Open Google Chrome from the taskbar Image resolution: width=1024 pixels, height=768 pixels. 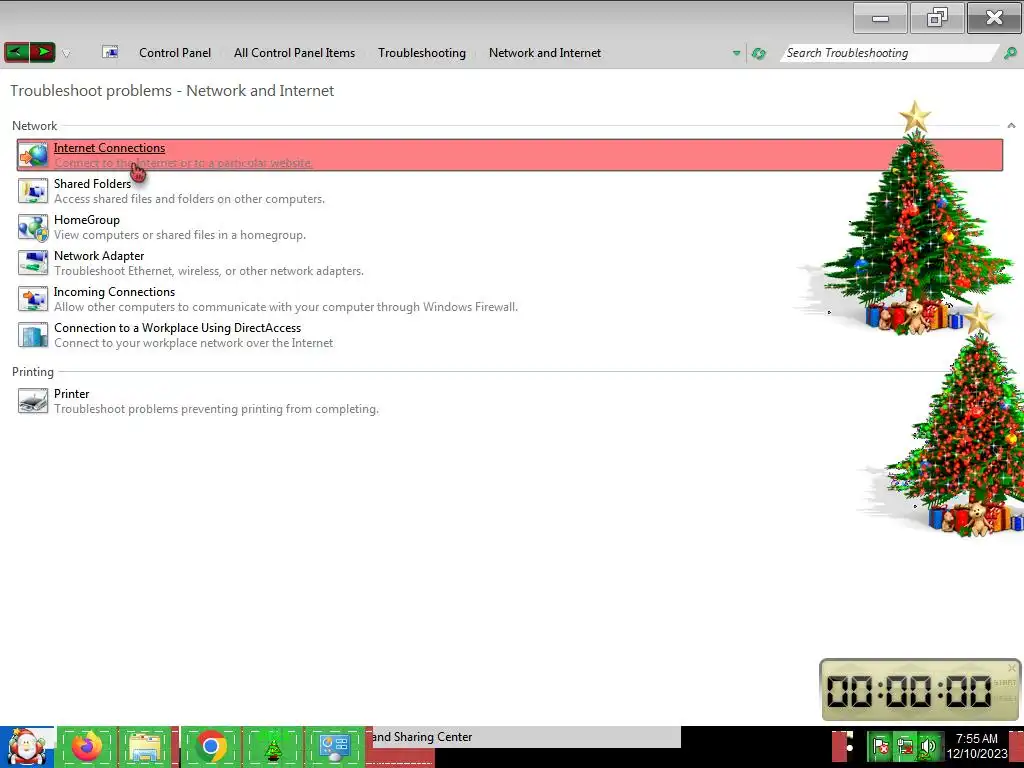(x=210, y=746)
